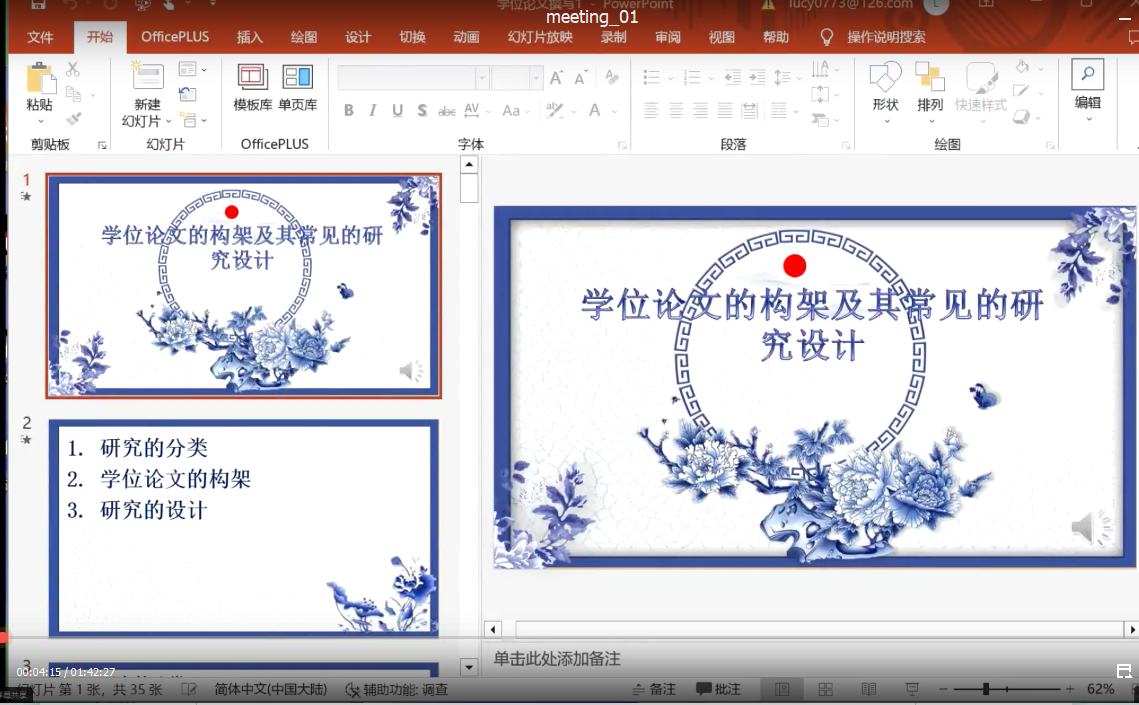Click the 排列 arrange icon
Viewport: 1139px width, 705px height.
(930, 78)
